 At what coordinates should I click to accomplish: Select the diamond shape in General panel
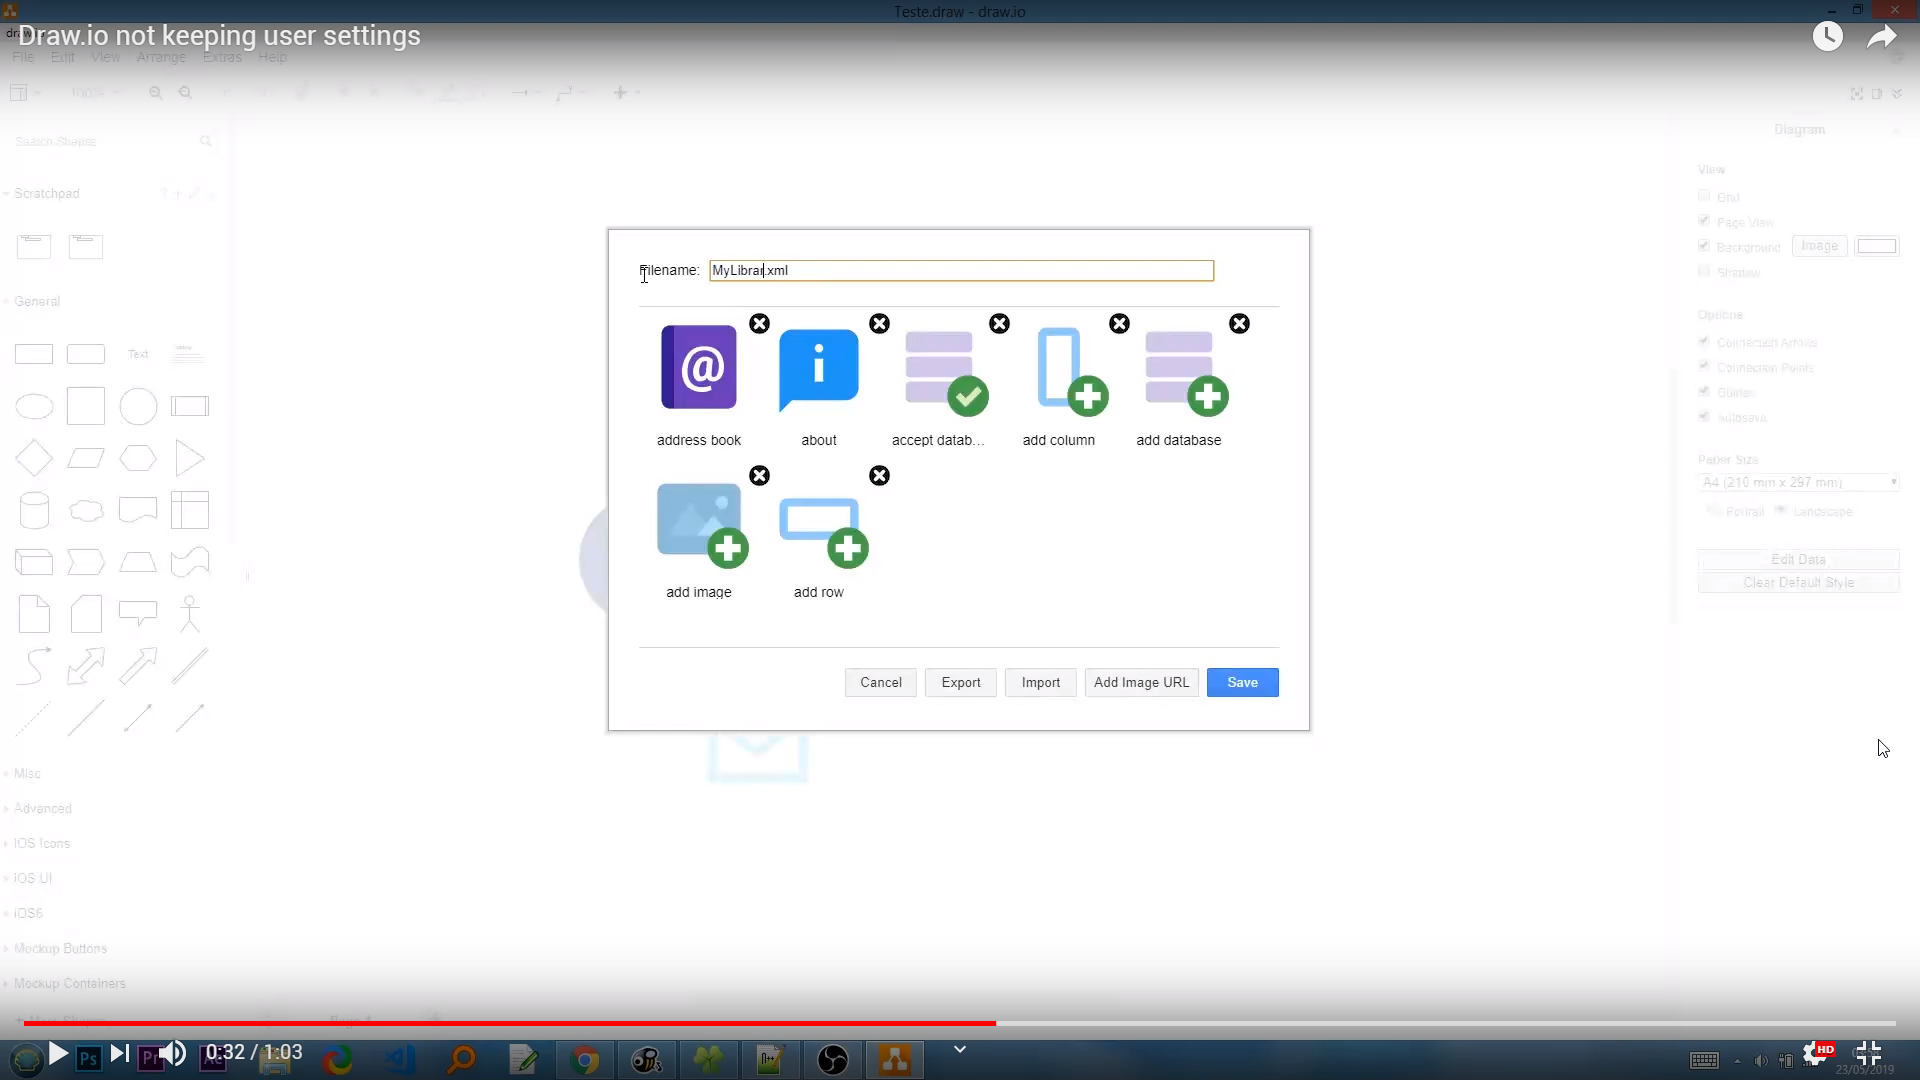35,458
